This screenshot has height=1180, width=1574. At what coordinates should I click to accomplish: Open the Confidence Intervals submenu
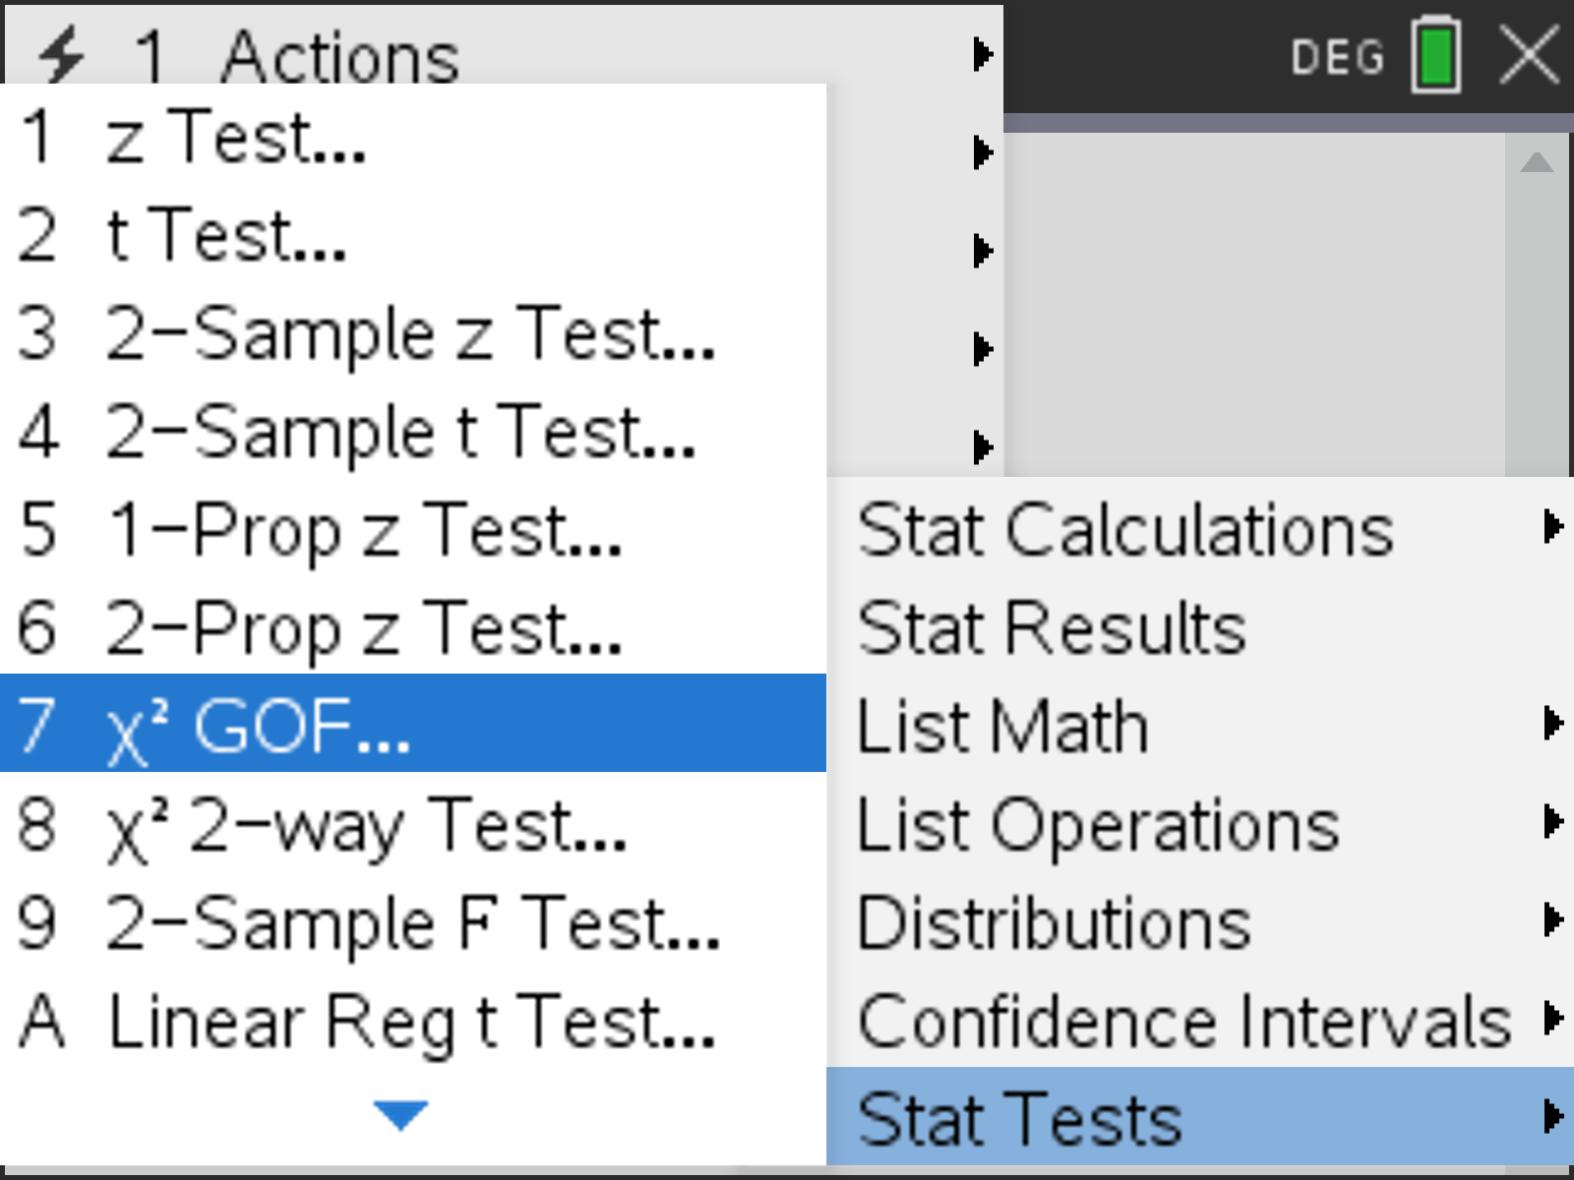[1184, 1021]
